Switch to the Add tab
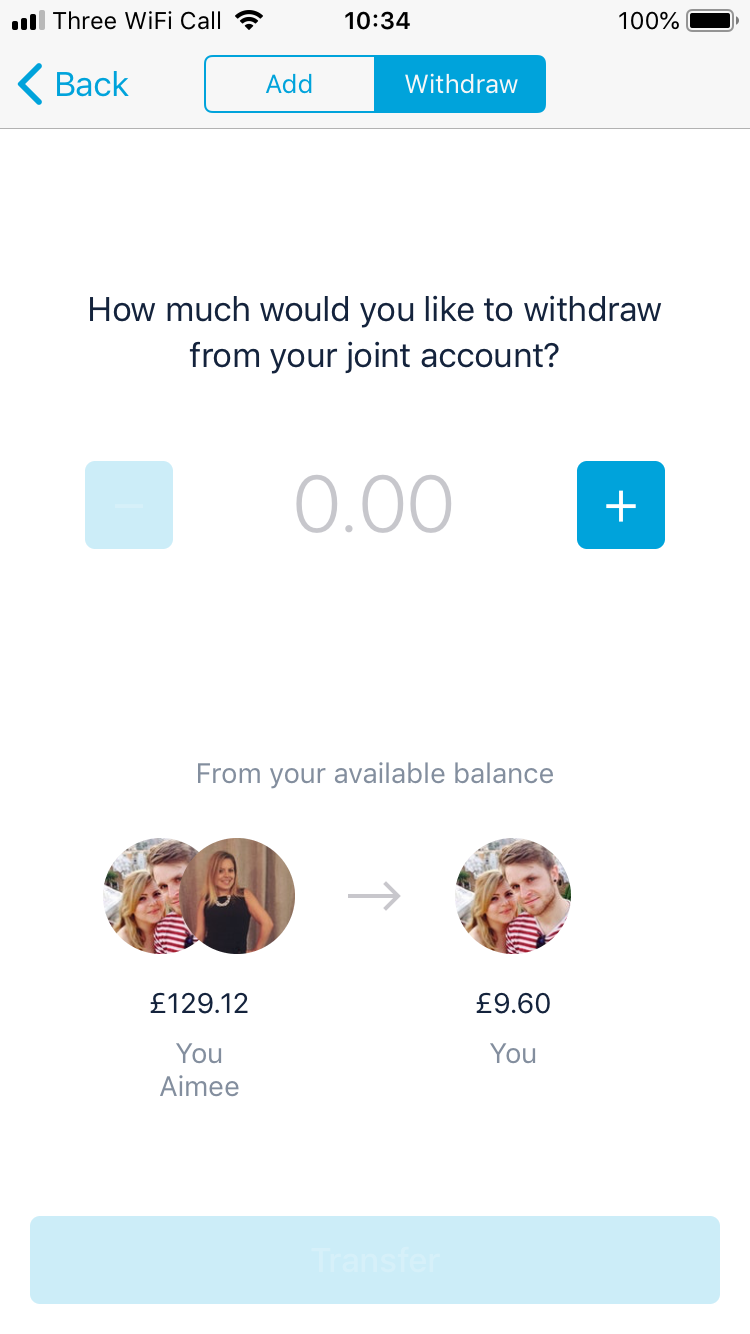 click(x=289, y=84)
